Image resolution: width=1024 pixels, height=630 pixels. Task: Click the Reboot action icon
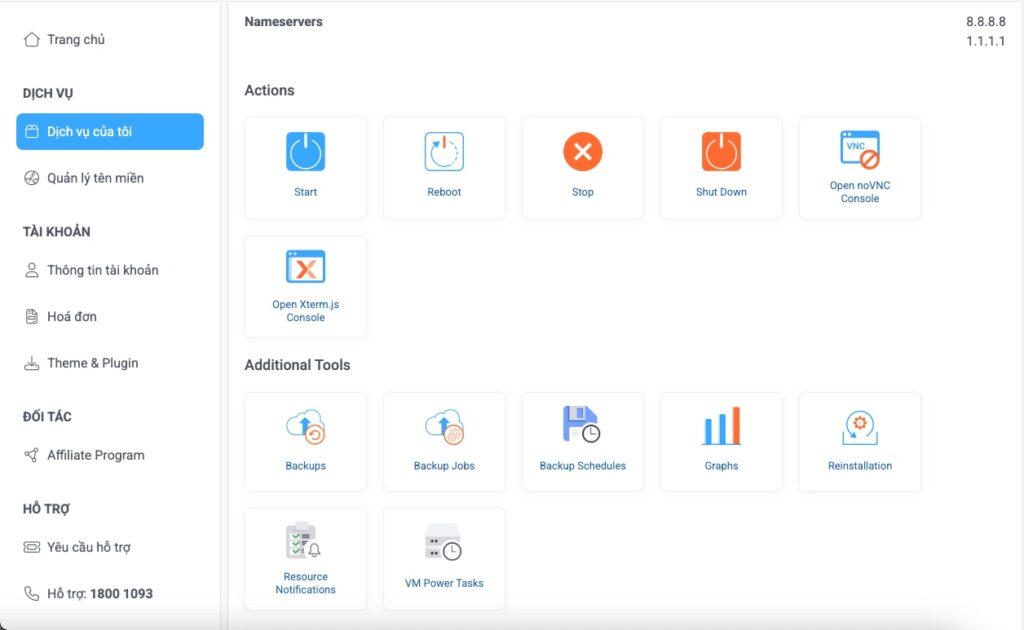point(444,153)
